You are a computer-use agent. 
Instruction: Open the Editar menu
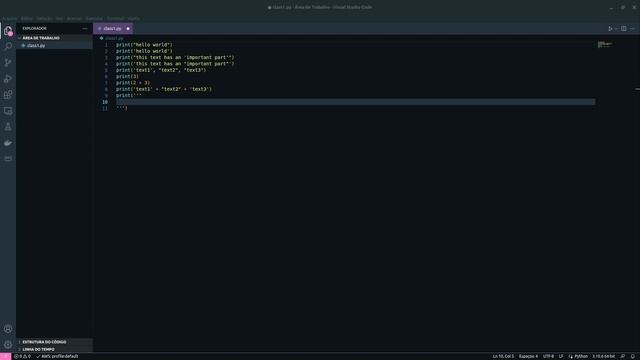pyautogui.click(x=27, y=18)
